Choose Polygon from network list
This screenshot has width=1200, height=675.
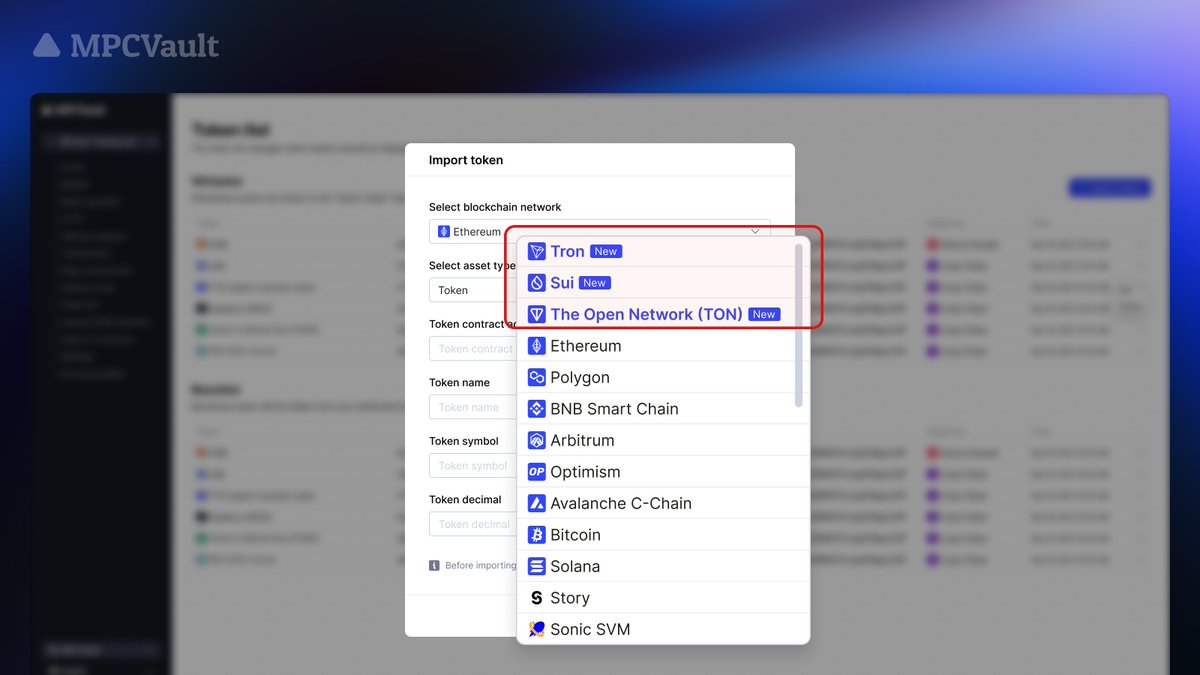point(663,377)
